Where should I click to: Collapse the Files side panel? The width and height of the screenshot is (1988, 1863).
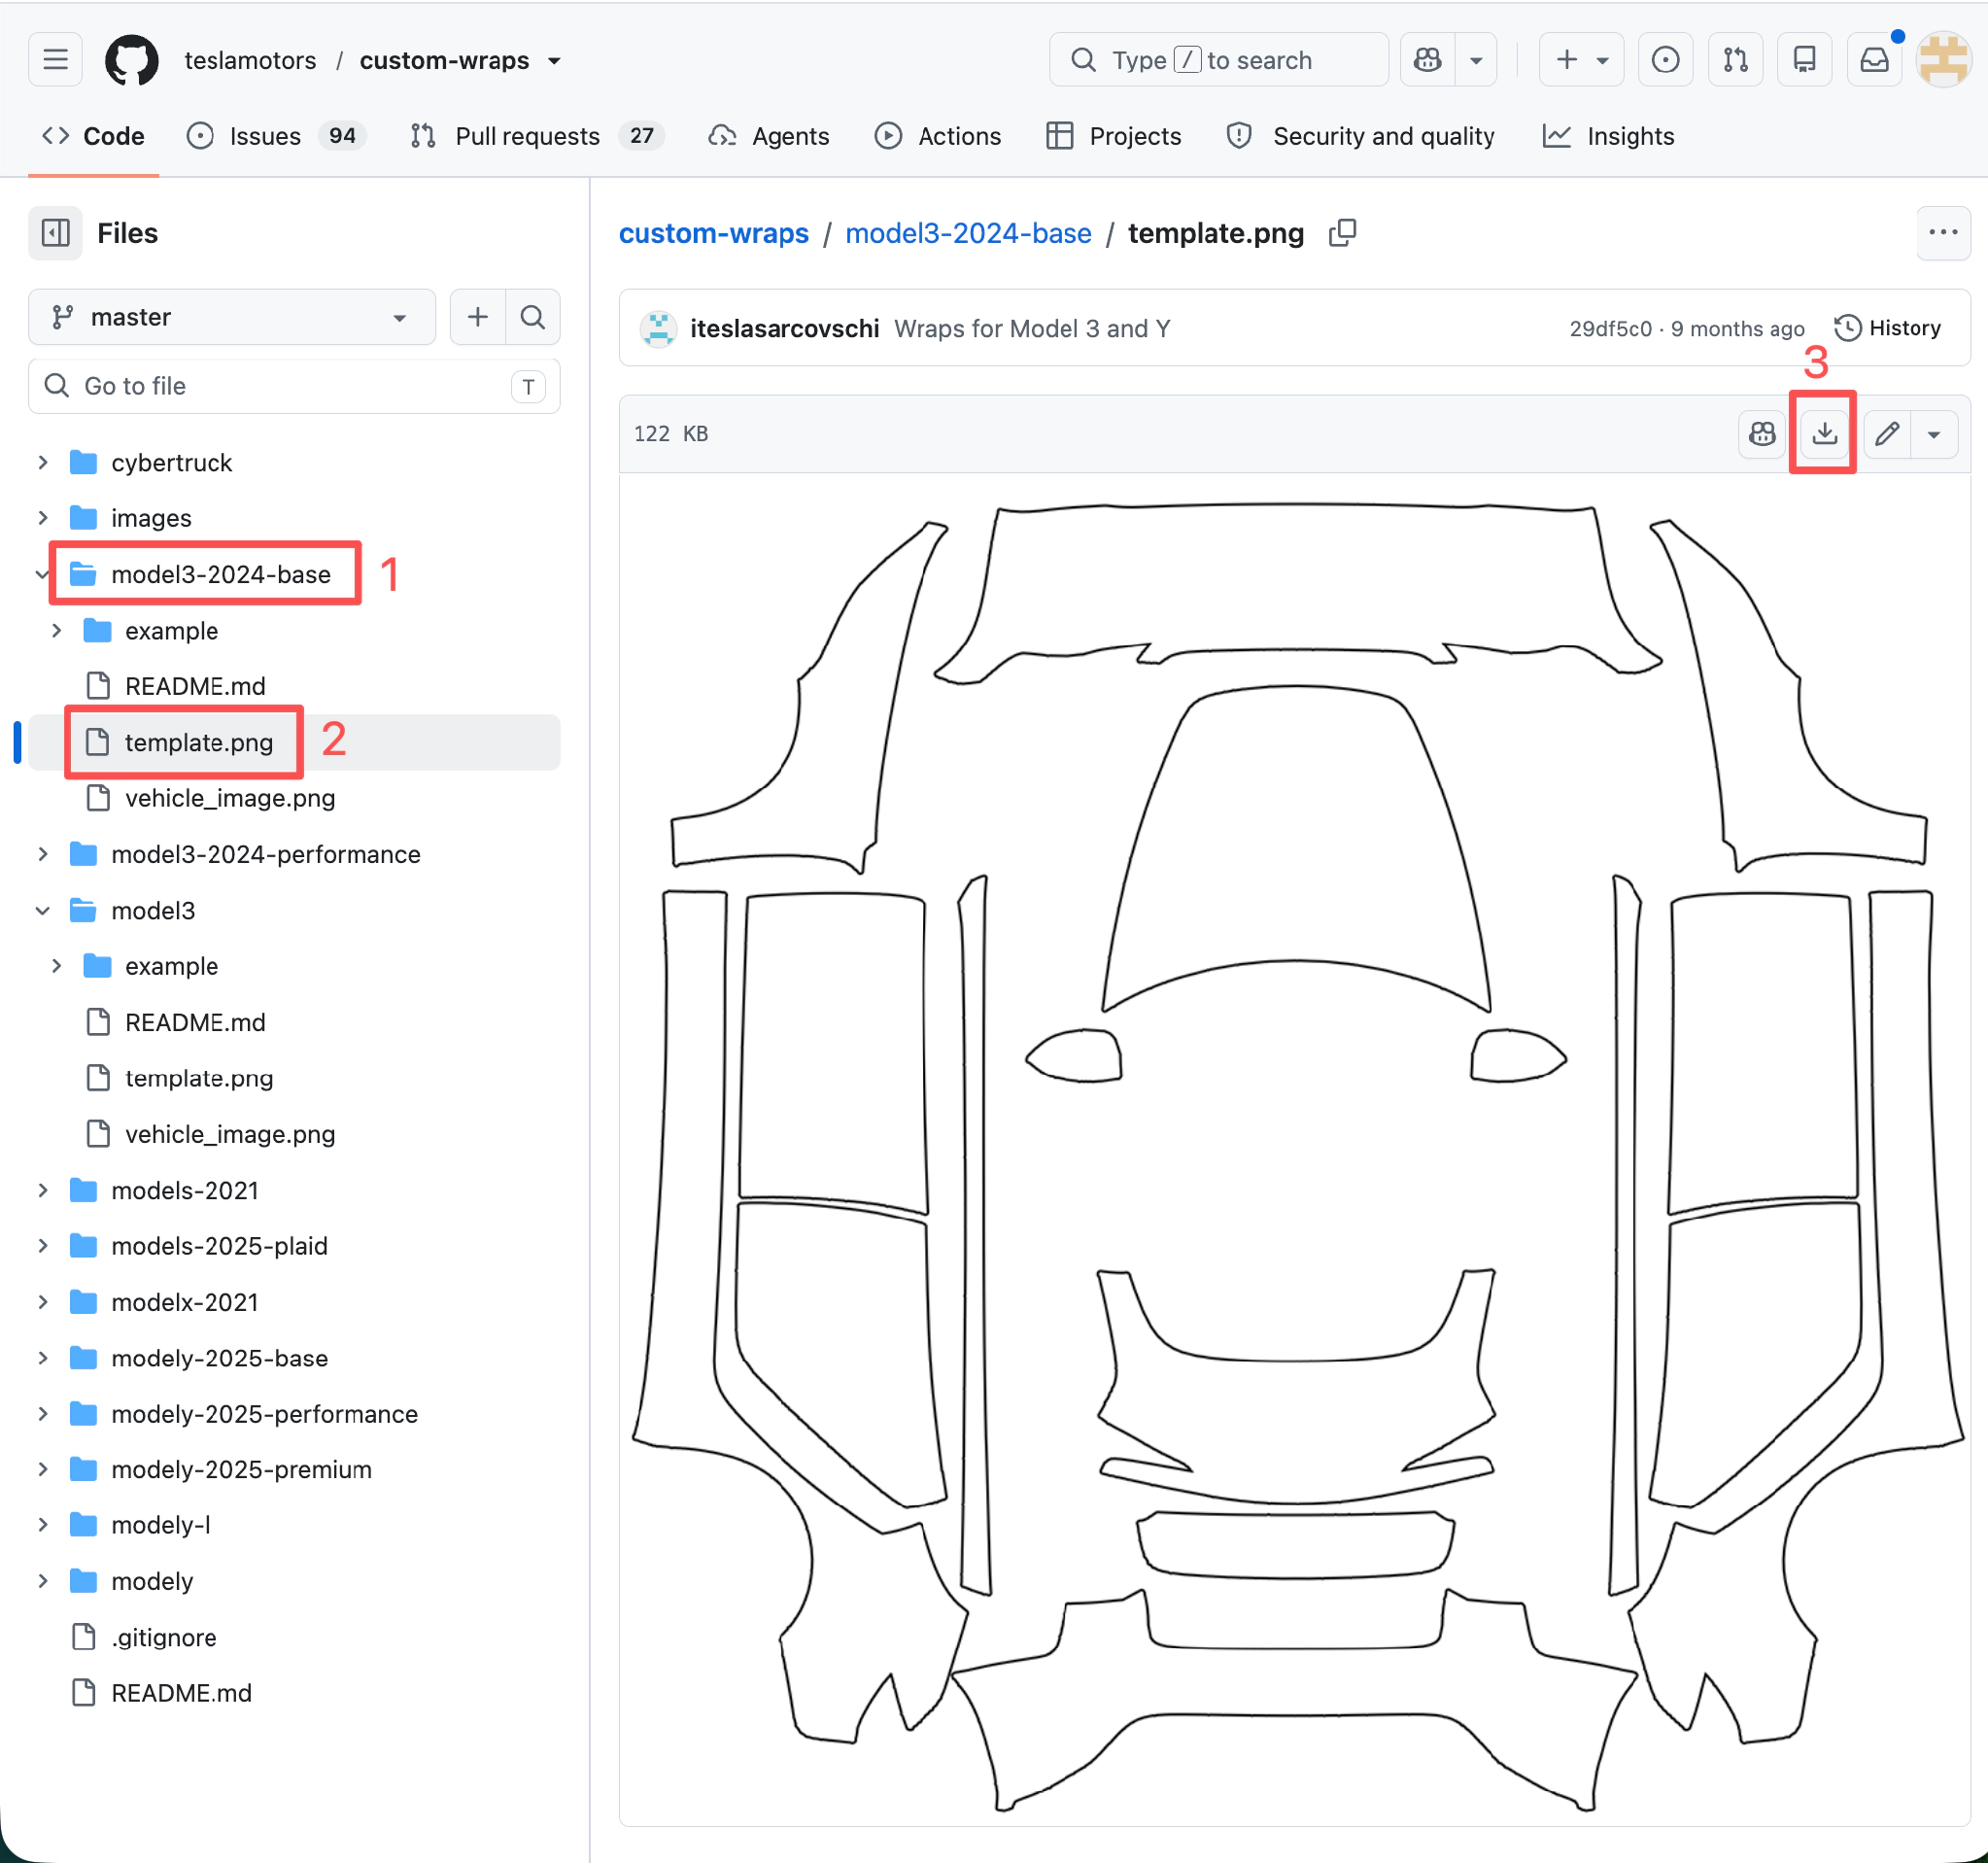[55, 233]
